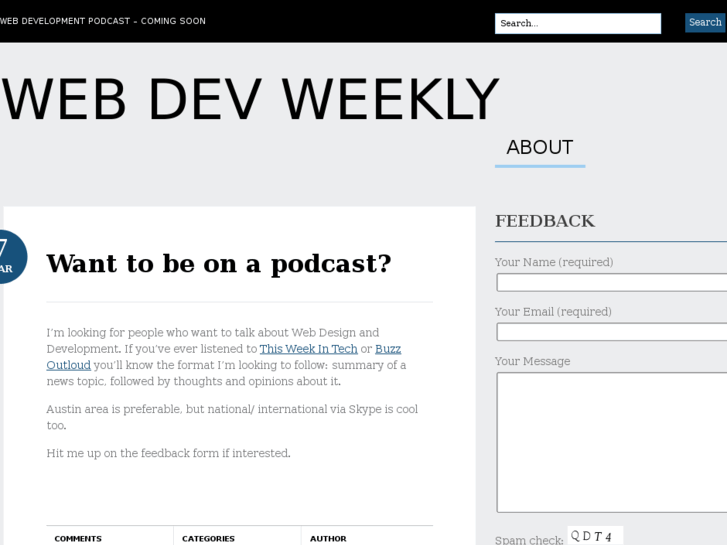Click the Your Name input field
Image resolution: width=727 pixels, height=545 pixels.
click(612, 282)
